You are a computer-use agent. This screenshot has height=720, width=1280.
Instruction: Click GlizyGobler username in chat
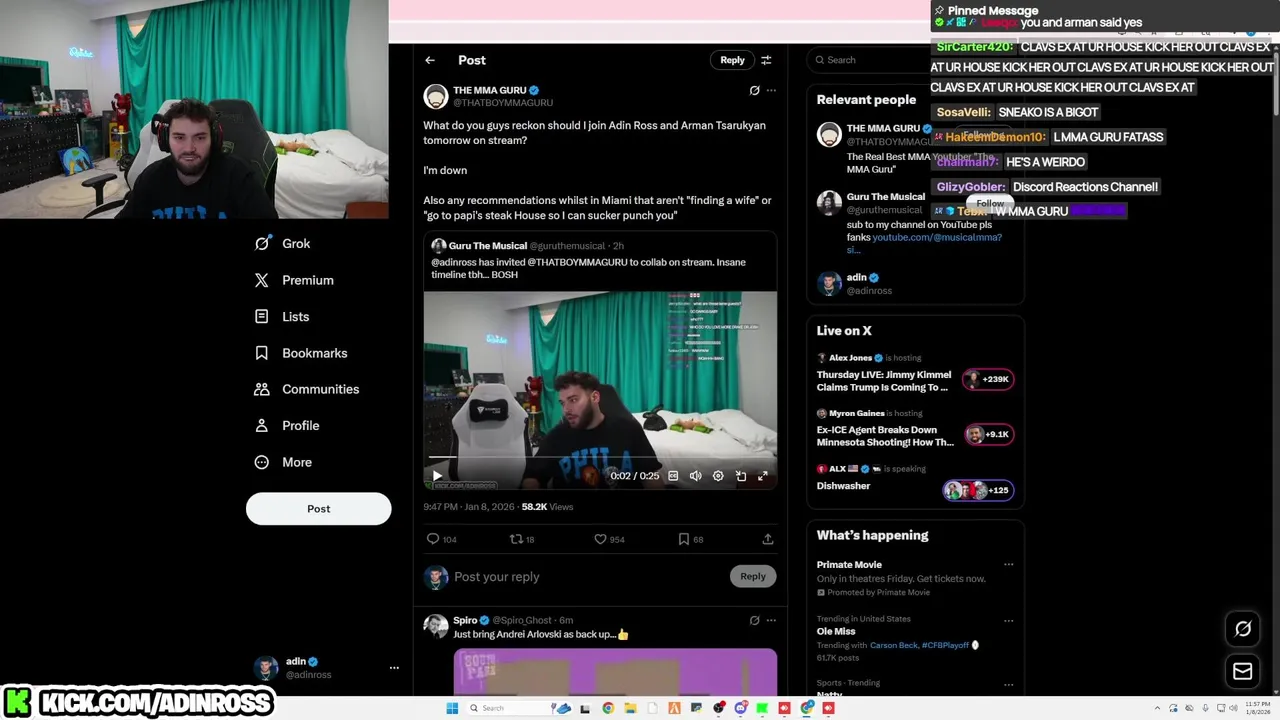point(971,187)
